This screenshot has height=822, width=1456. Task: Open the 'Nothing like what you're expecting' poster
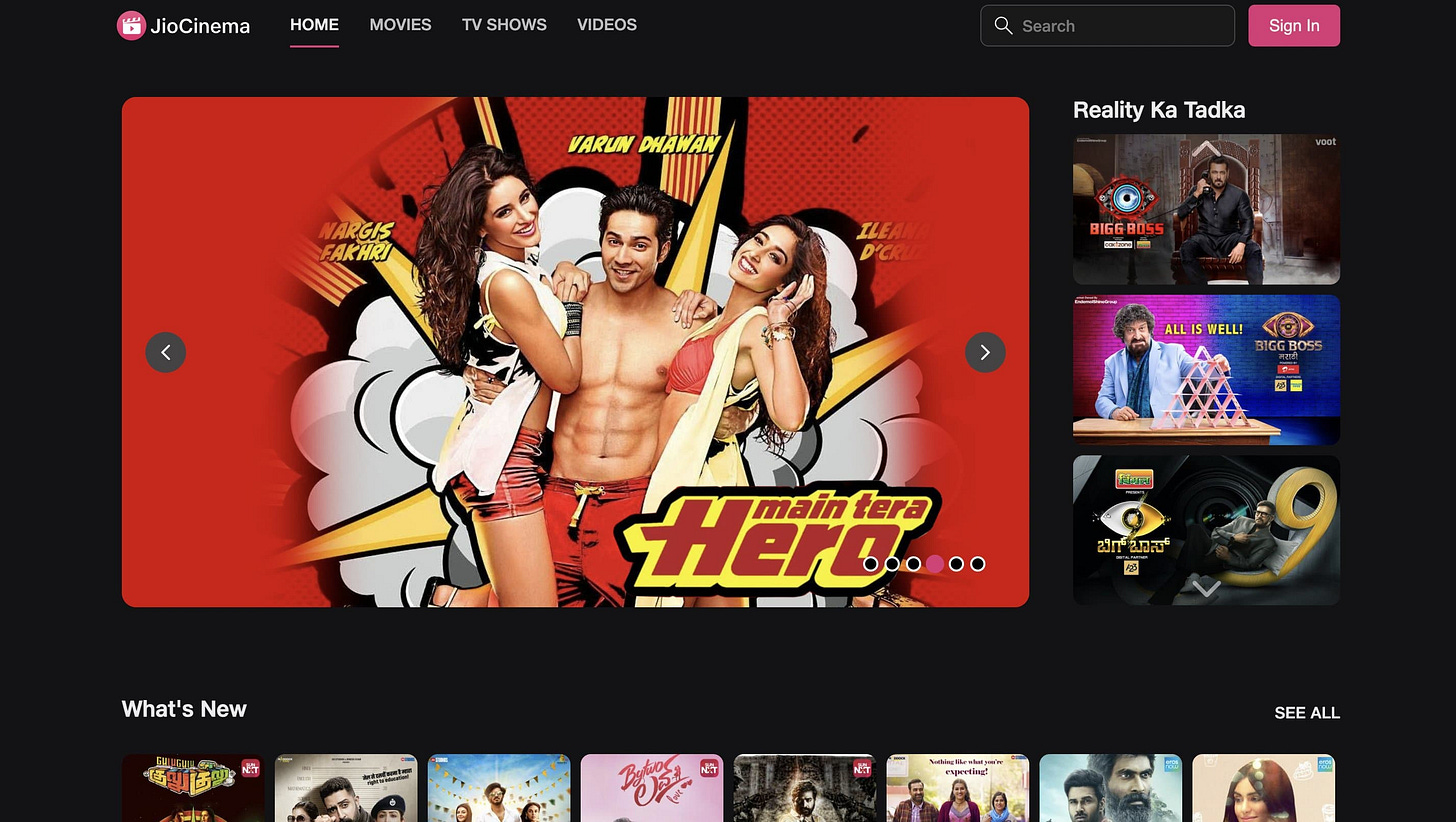point(958,788)
